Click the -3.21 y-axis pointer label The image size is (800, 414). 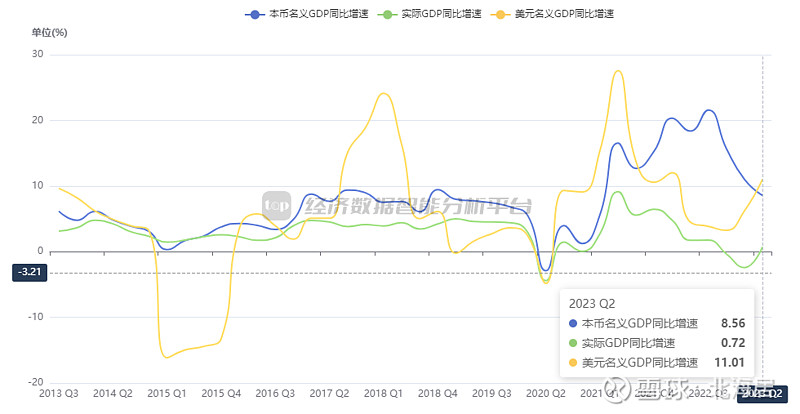click(30, 272)
